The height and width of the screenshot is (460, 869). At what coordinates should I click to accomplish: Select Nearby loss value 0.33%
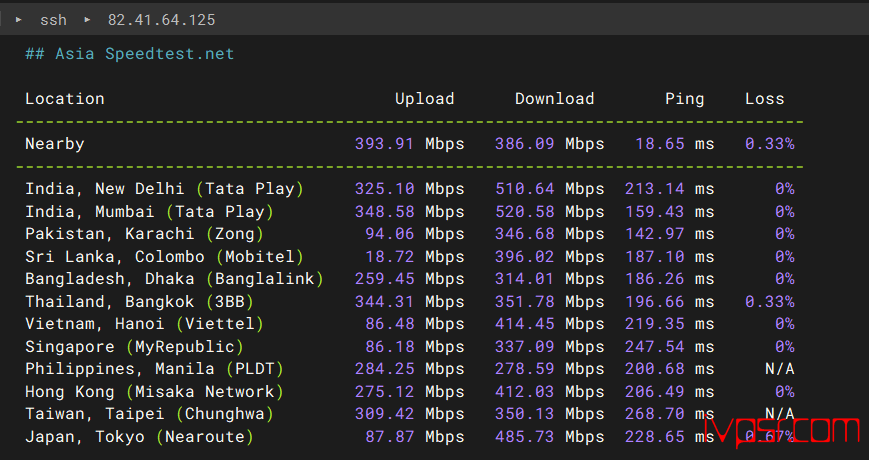(769, 144)
